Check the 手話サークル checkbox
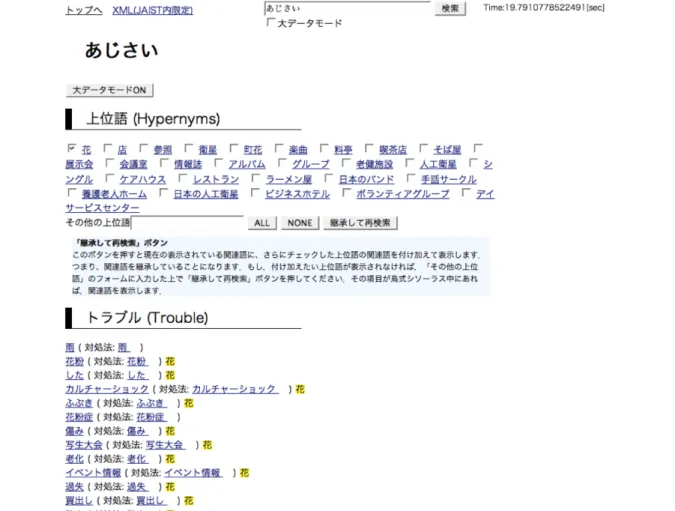675x511 pixels. [x=411, y=178]
